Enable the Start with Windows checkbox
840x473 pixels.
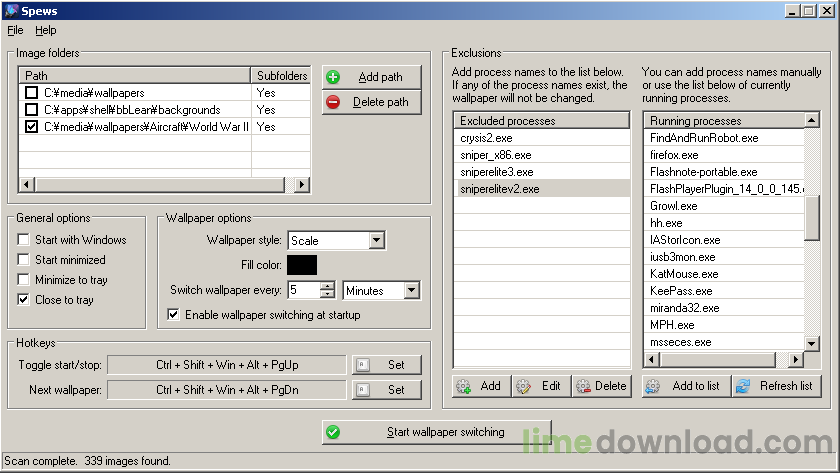[x=24, y=240]
